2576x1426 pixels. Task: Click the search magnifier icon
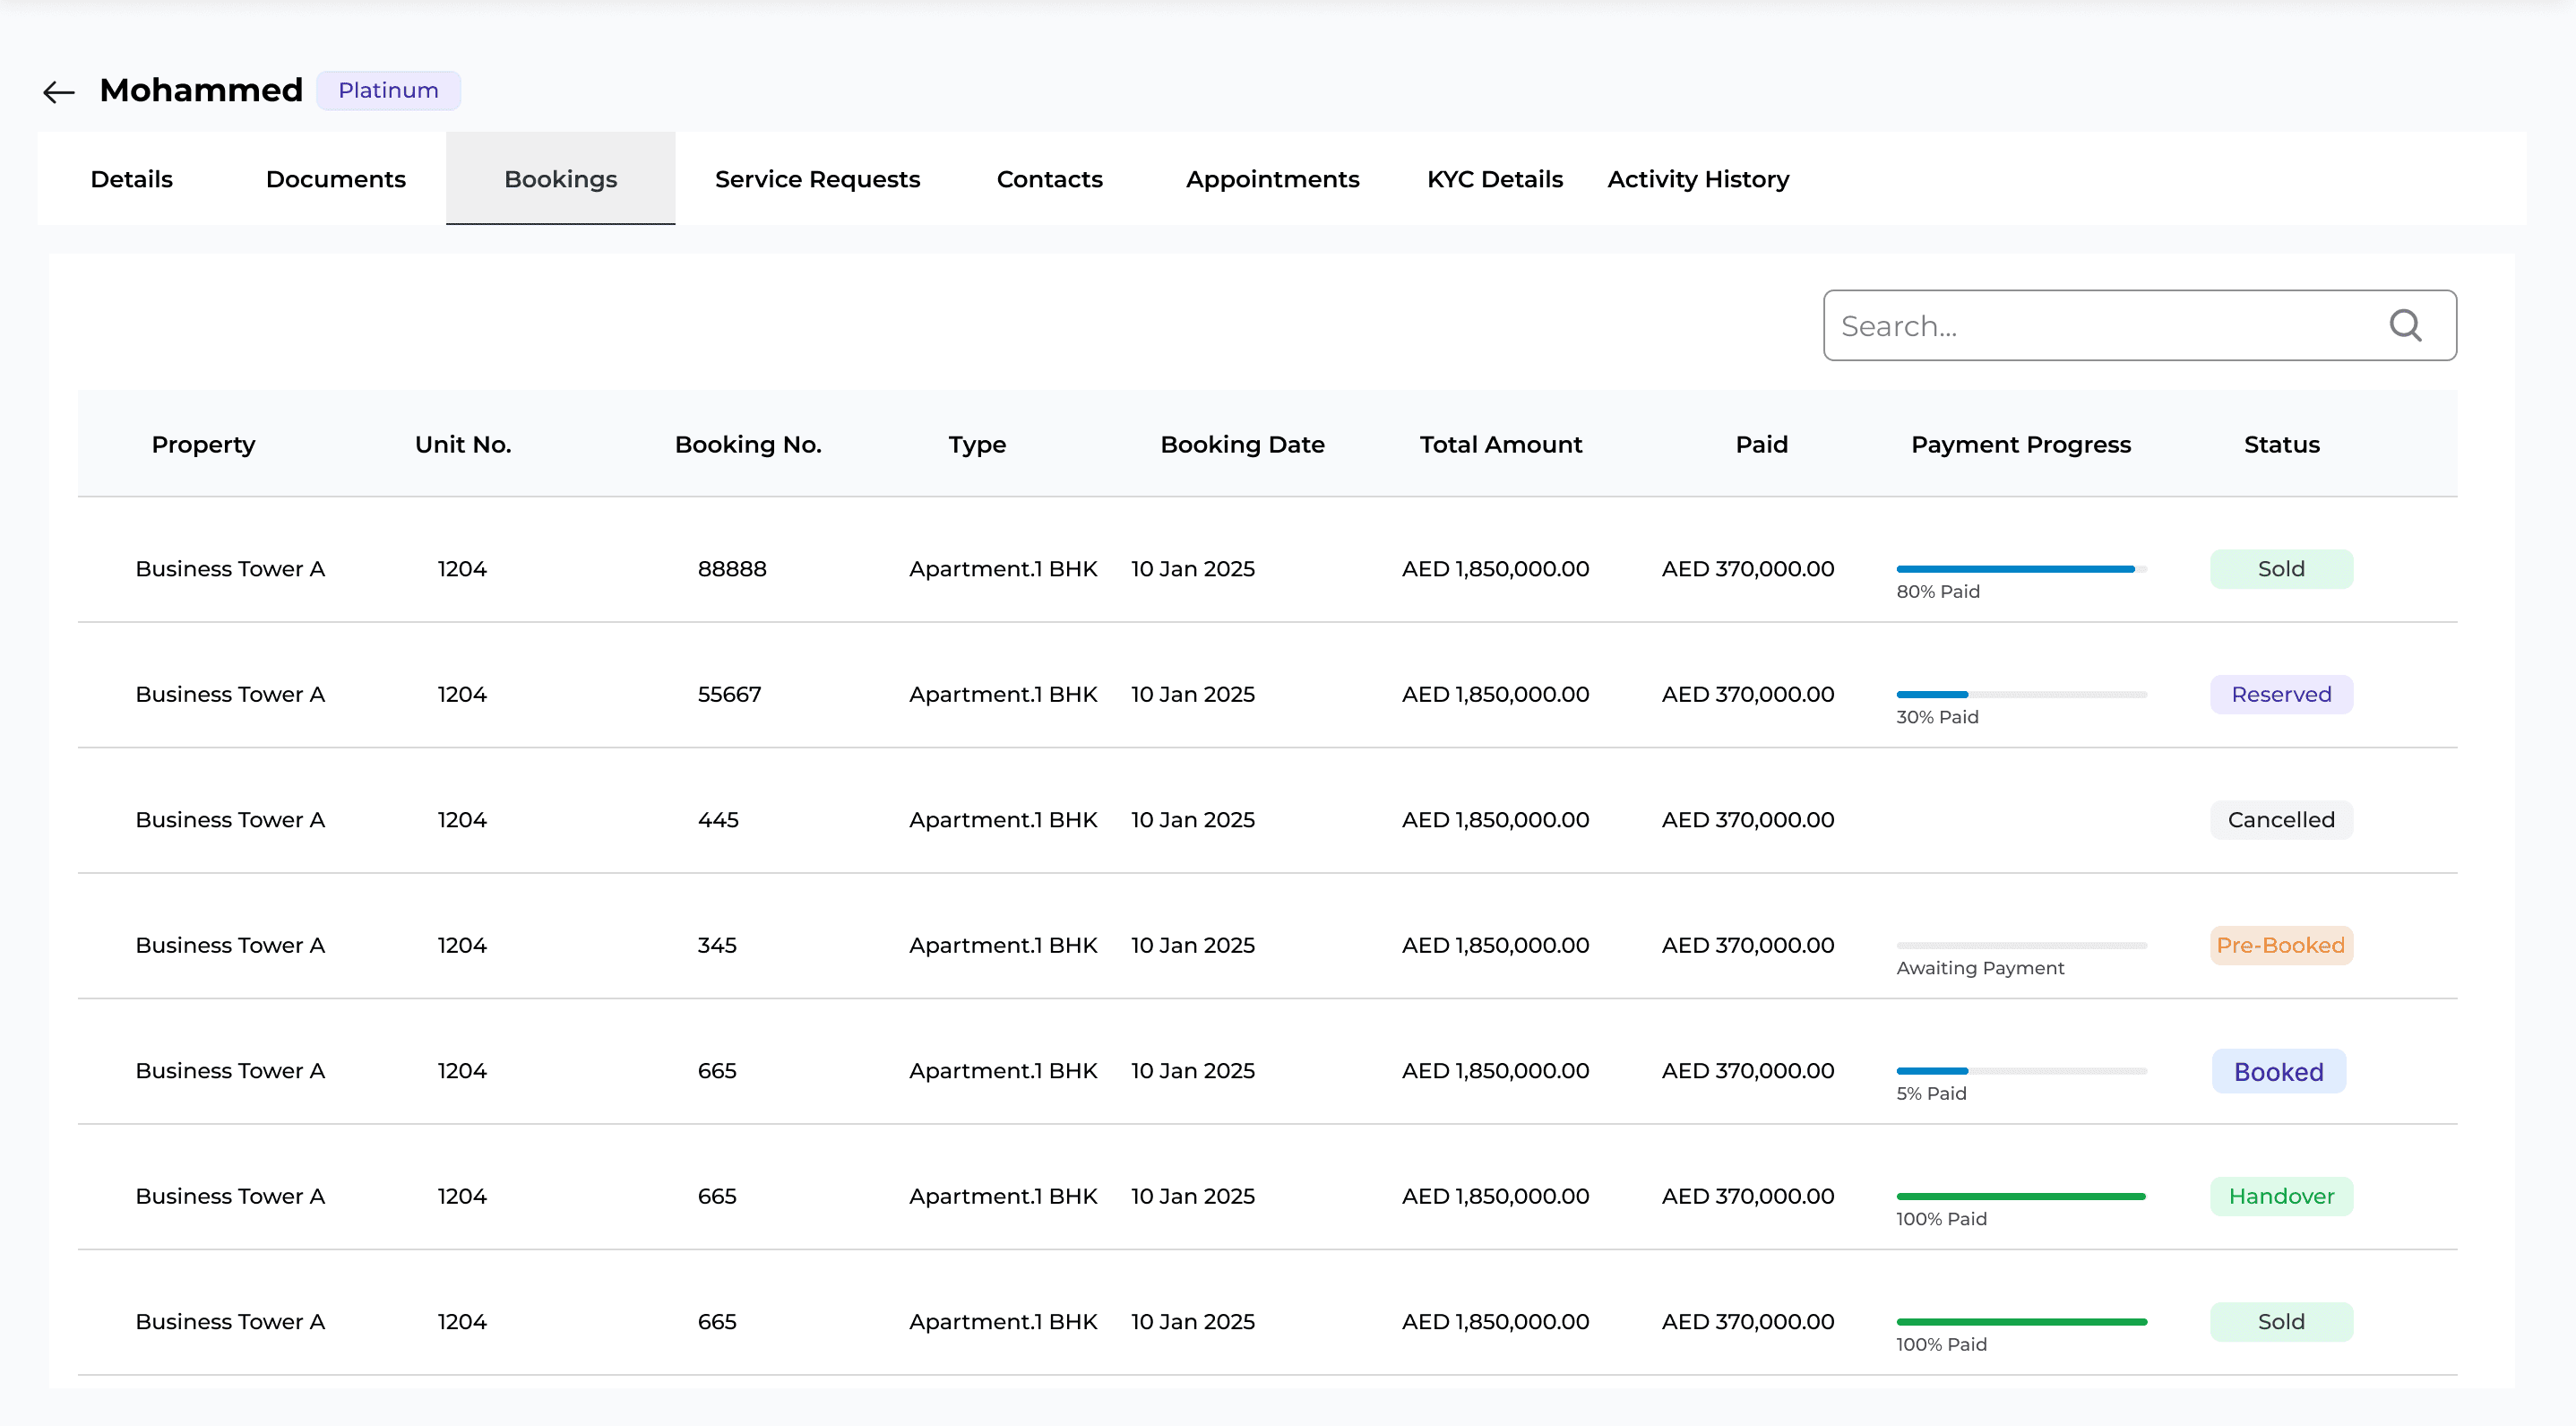(2405, 325)
